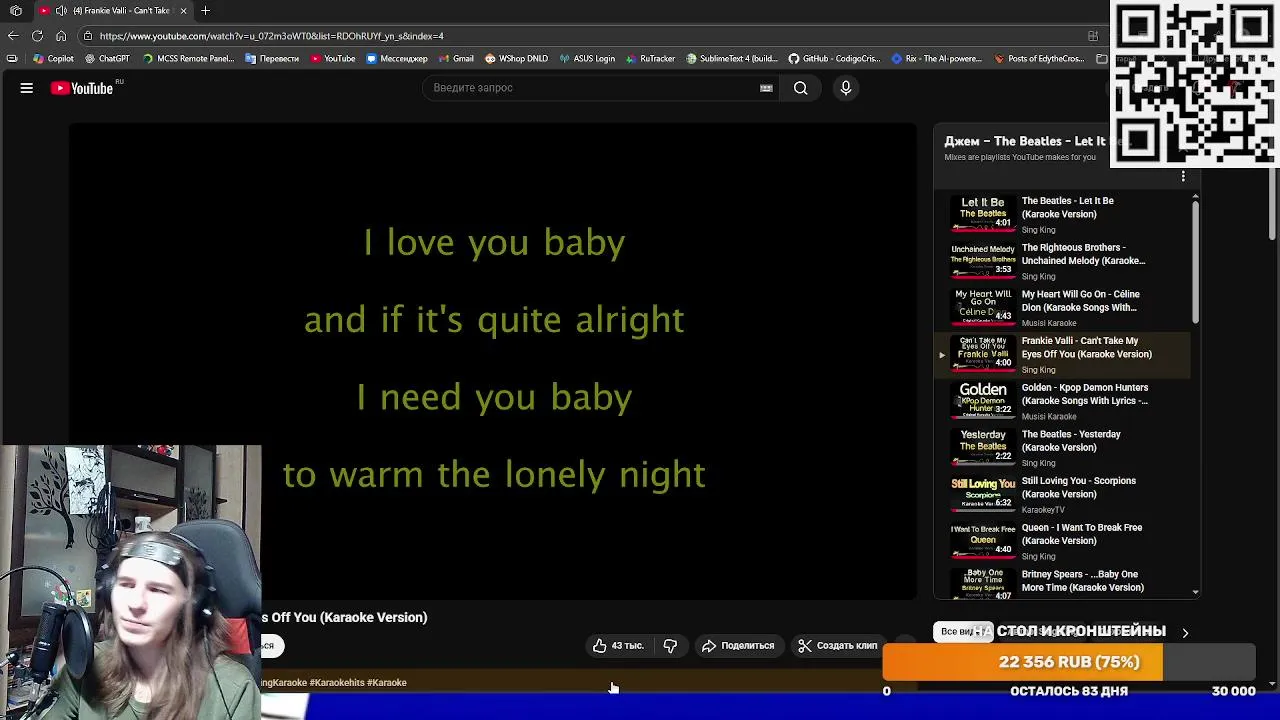Screen dimensions: 1280x720
Task: Click the browser back arrow
Action: coord(13,36)
